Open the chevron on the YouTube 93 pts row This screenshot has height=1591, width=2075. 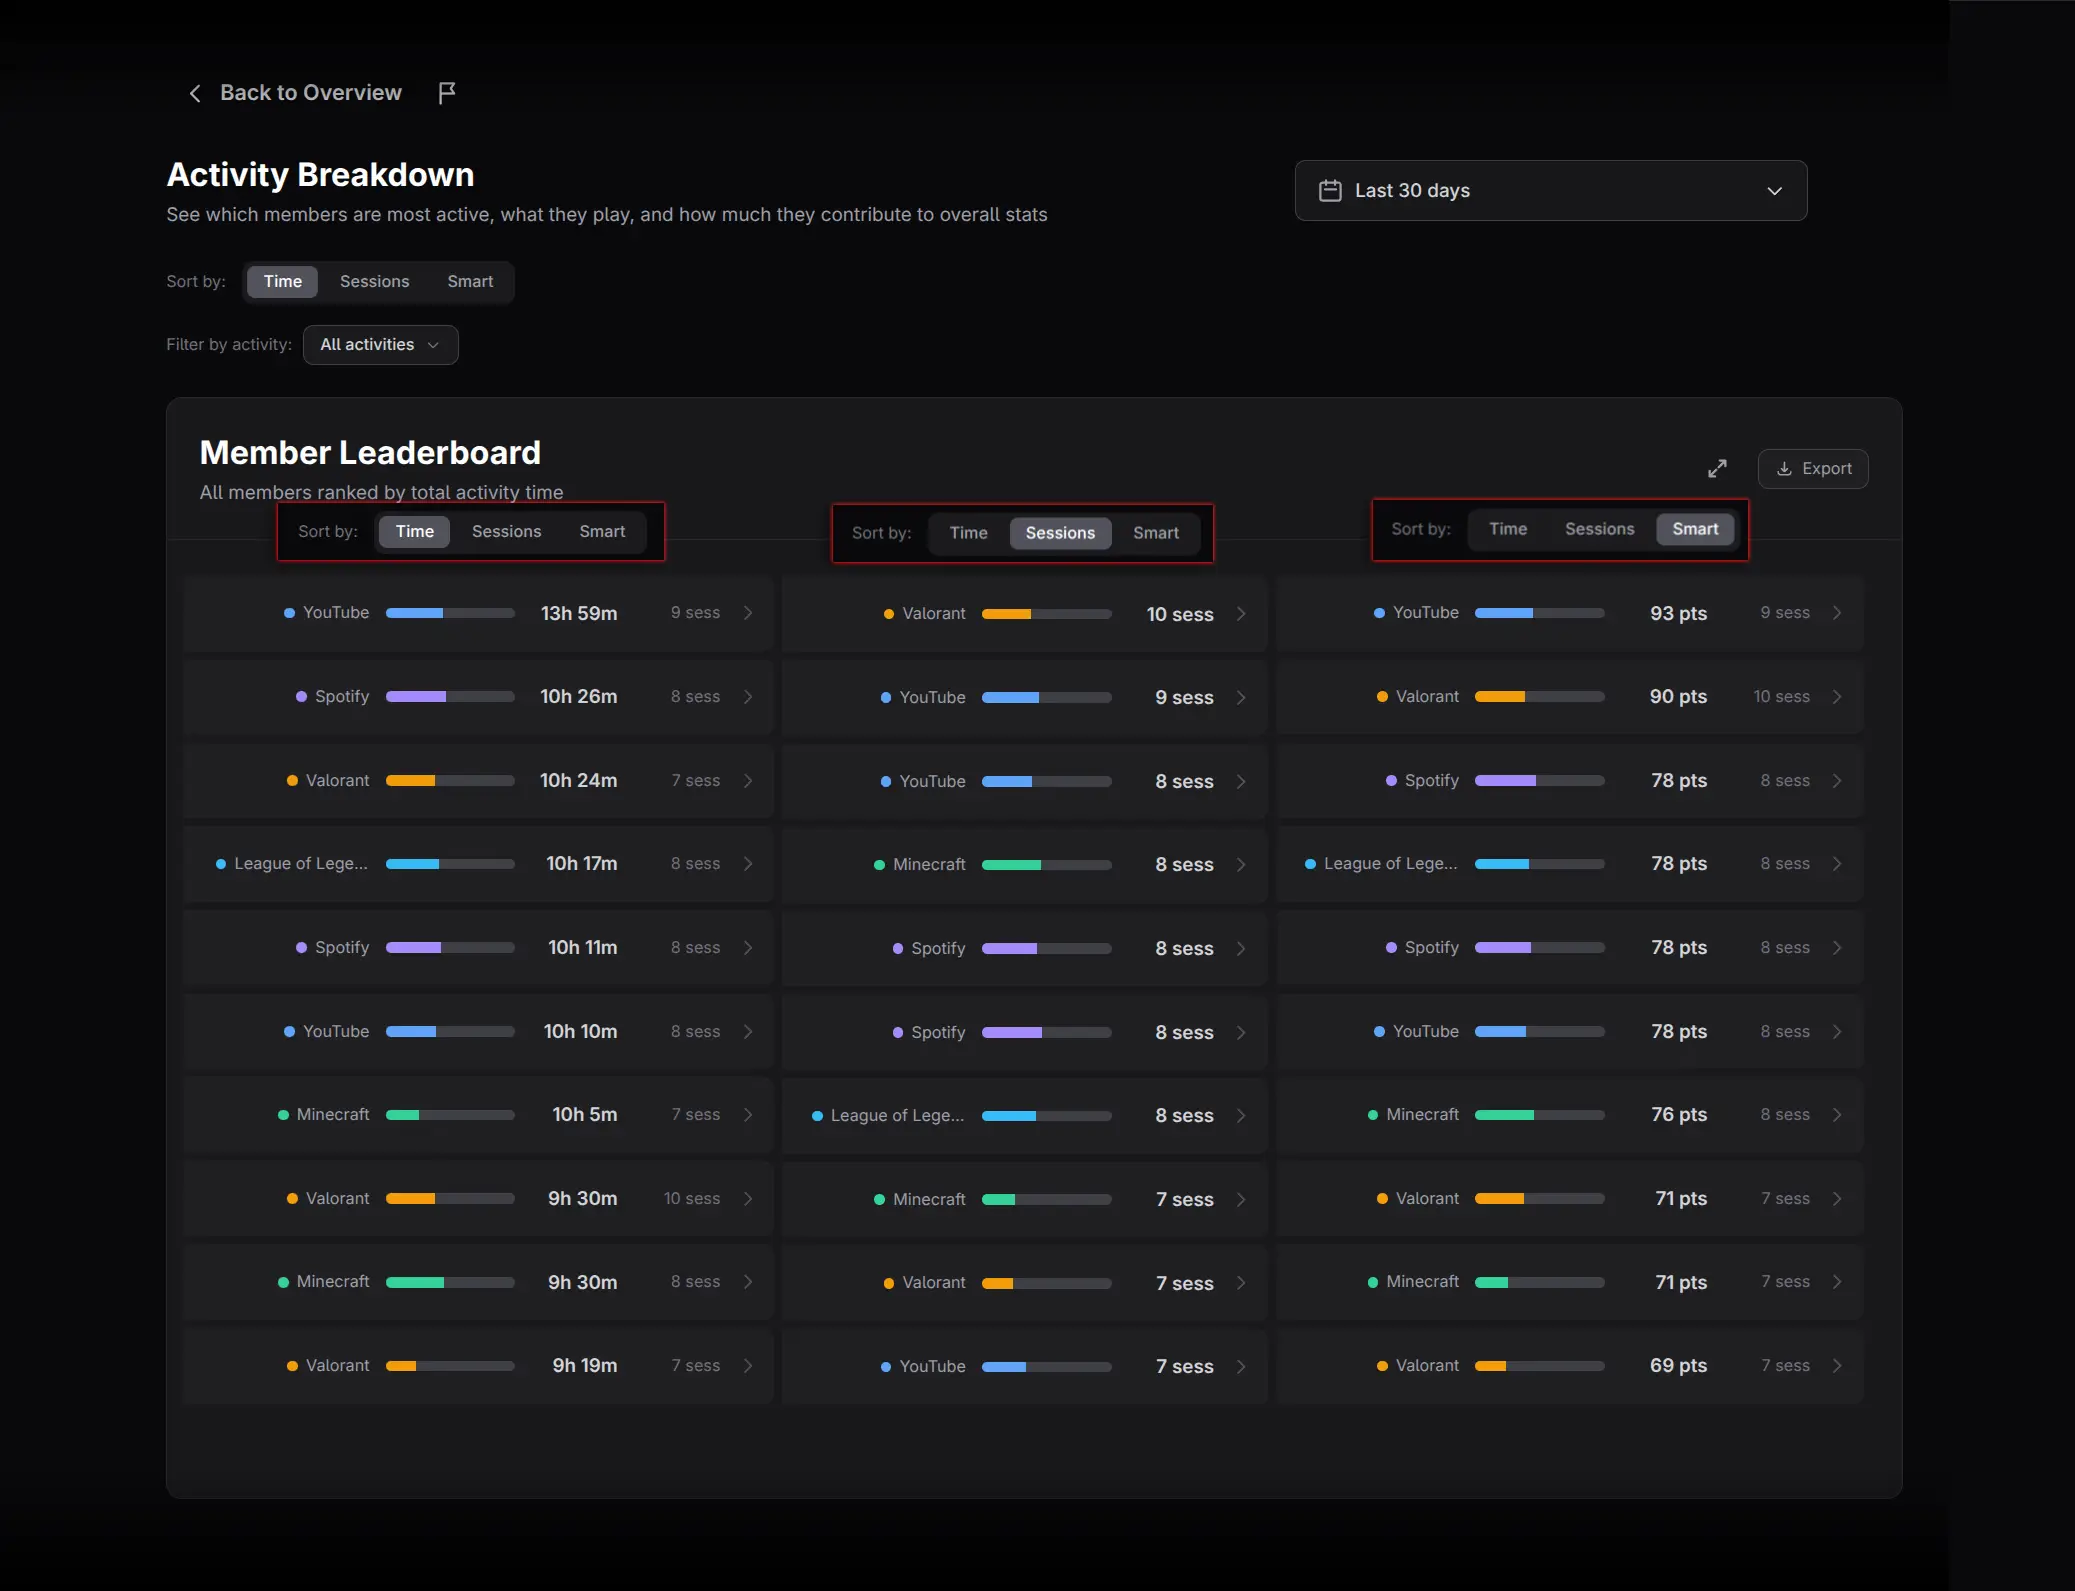pos(1837,613)
